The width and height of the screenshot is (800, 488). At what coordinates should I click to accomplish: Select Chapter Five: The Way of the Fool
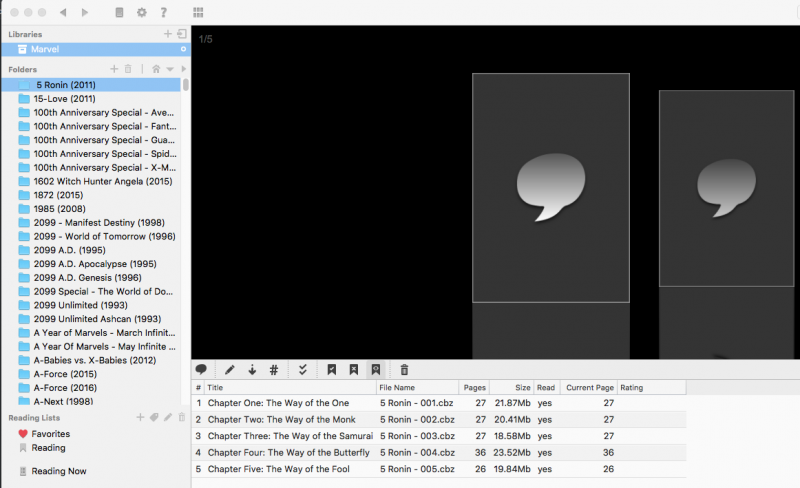tap(439, 469)
